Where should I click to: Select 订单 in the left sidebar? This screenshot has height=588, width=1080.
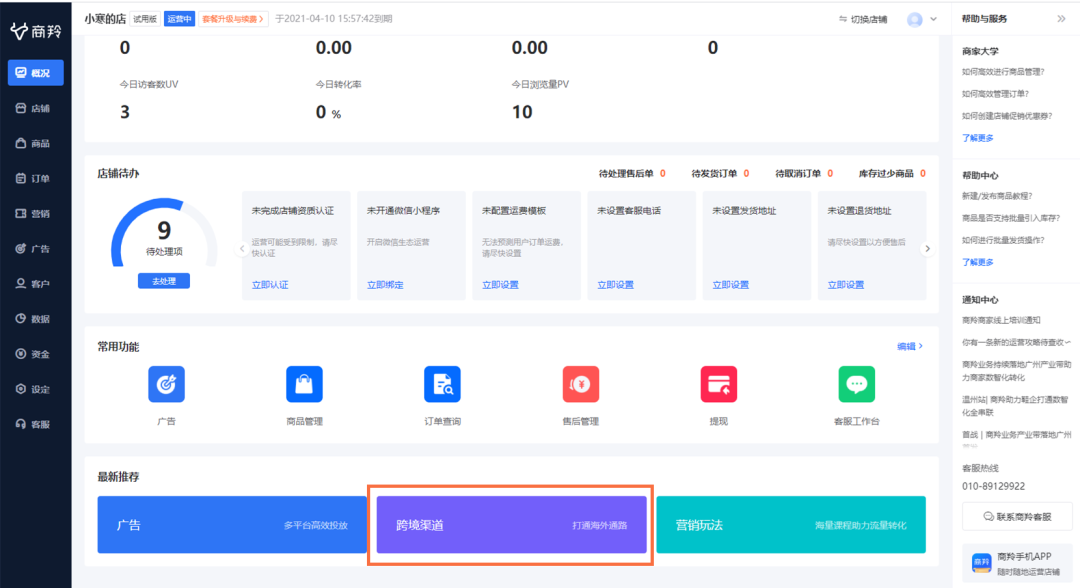34,178
